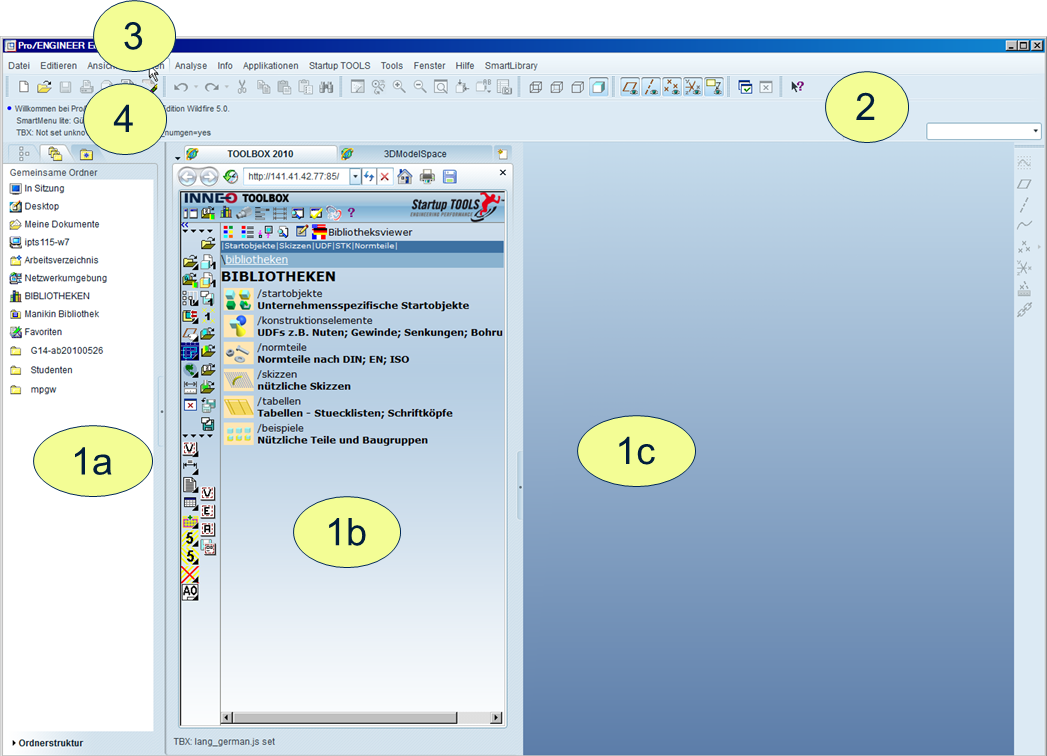Screen dimensions: 1047x756
Task: Open the browser URL history dropdown
Action: [x=355, y=176]
